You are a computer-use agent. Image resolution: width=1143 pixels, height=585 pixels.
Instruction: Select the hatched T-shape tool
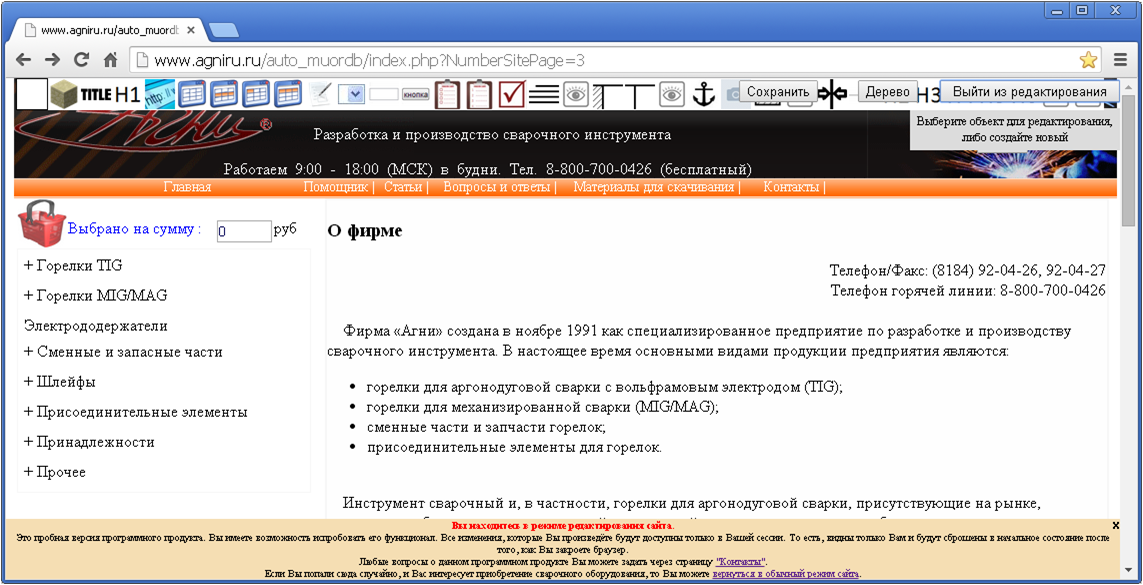tap(608, 95)
